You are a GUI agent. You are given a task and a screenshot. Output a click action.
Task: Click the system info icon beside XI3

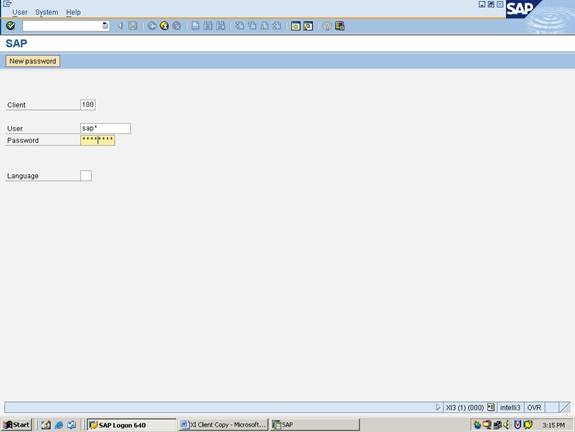tap(491, 407)
